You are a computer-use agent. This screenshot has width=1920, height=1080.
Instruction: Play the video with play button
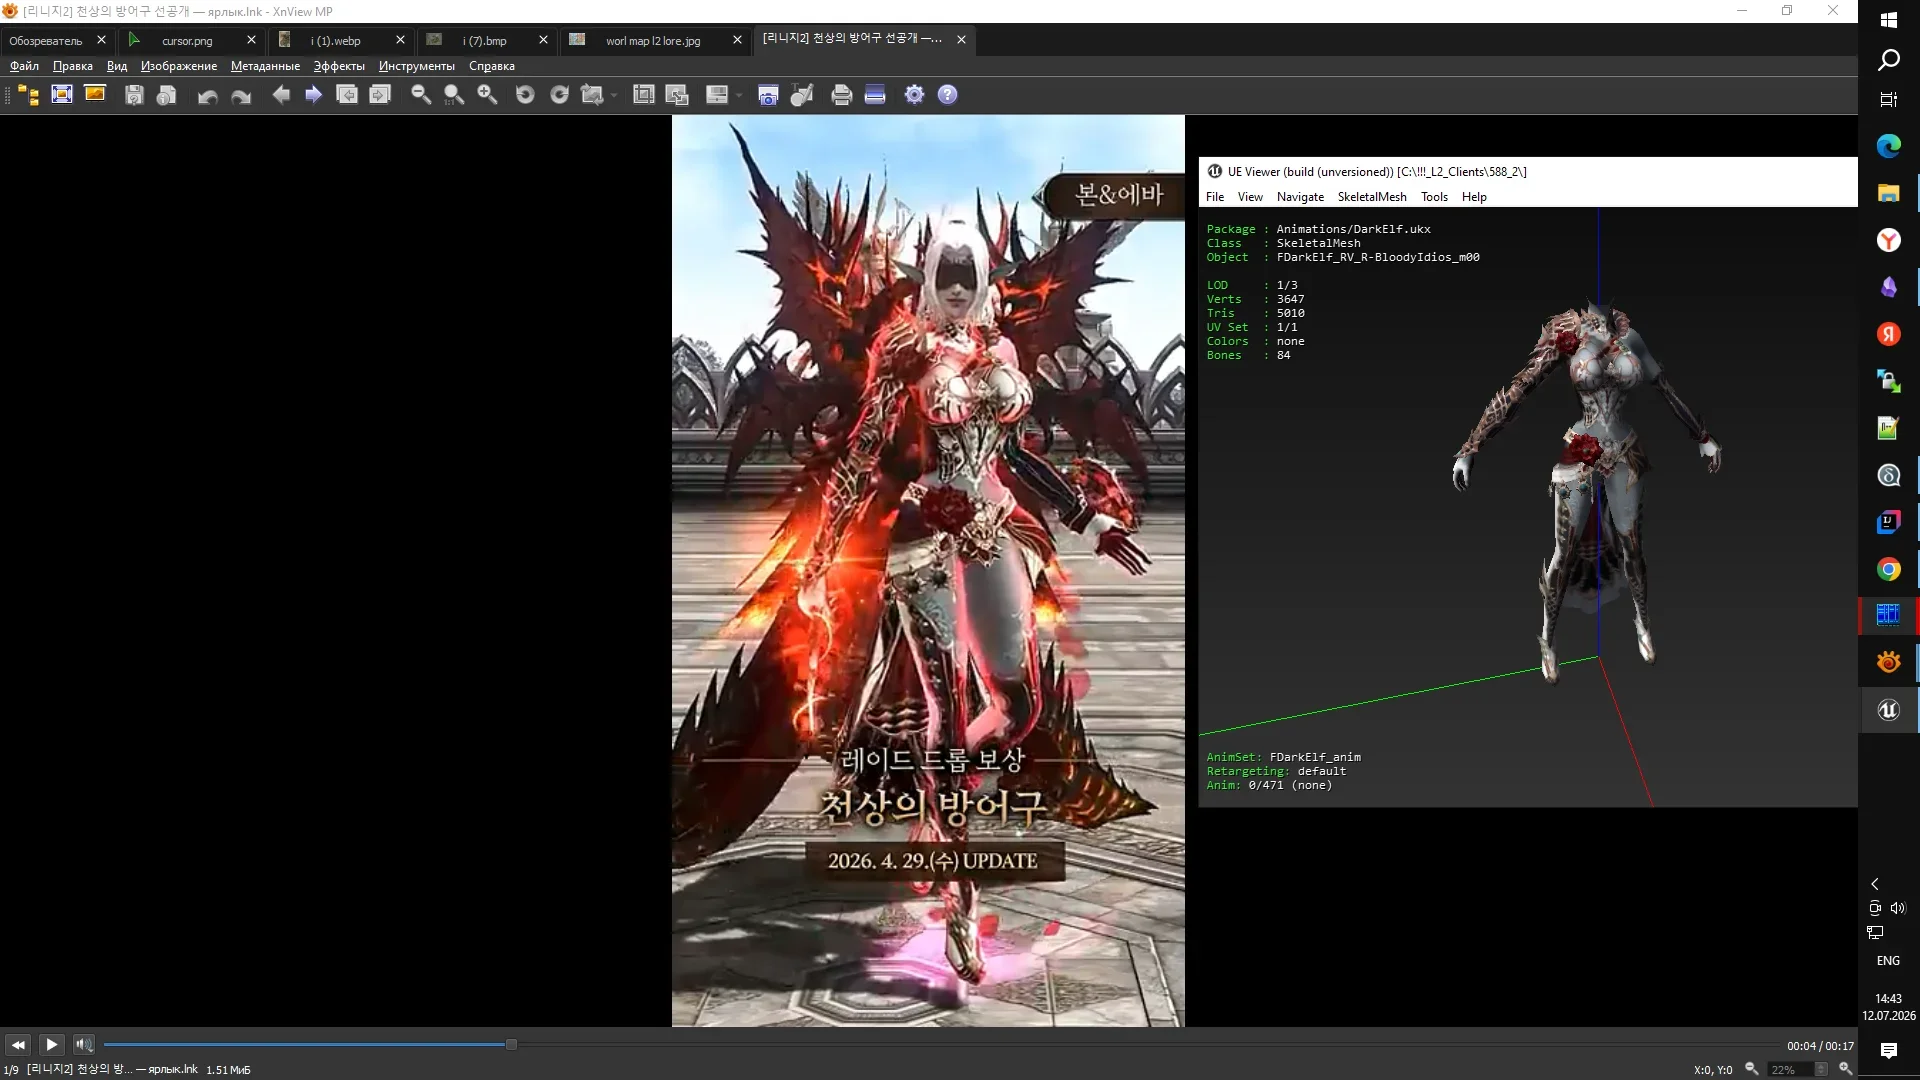tap(51, 1045)
